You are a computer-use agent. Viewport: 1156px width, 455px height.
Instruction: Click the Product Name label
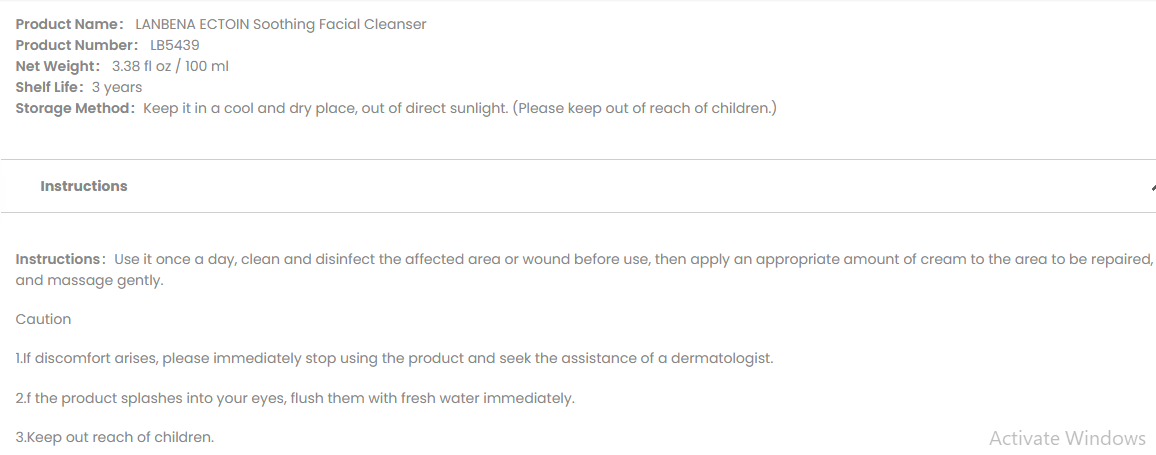[x=69, y=24]
